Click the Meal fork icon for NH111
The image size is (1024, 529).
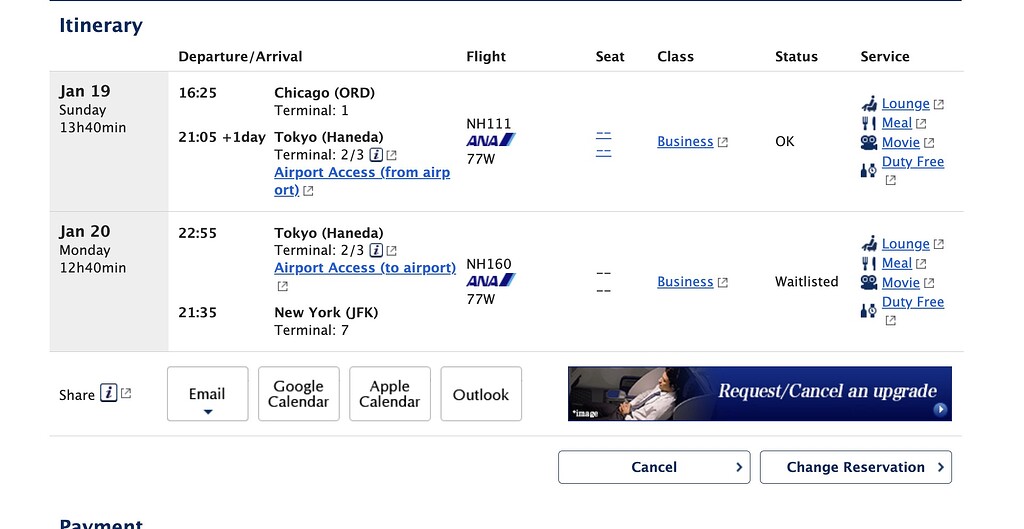[869, 123]
